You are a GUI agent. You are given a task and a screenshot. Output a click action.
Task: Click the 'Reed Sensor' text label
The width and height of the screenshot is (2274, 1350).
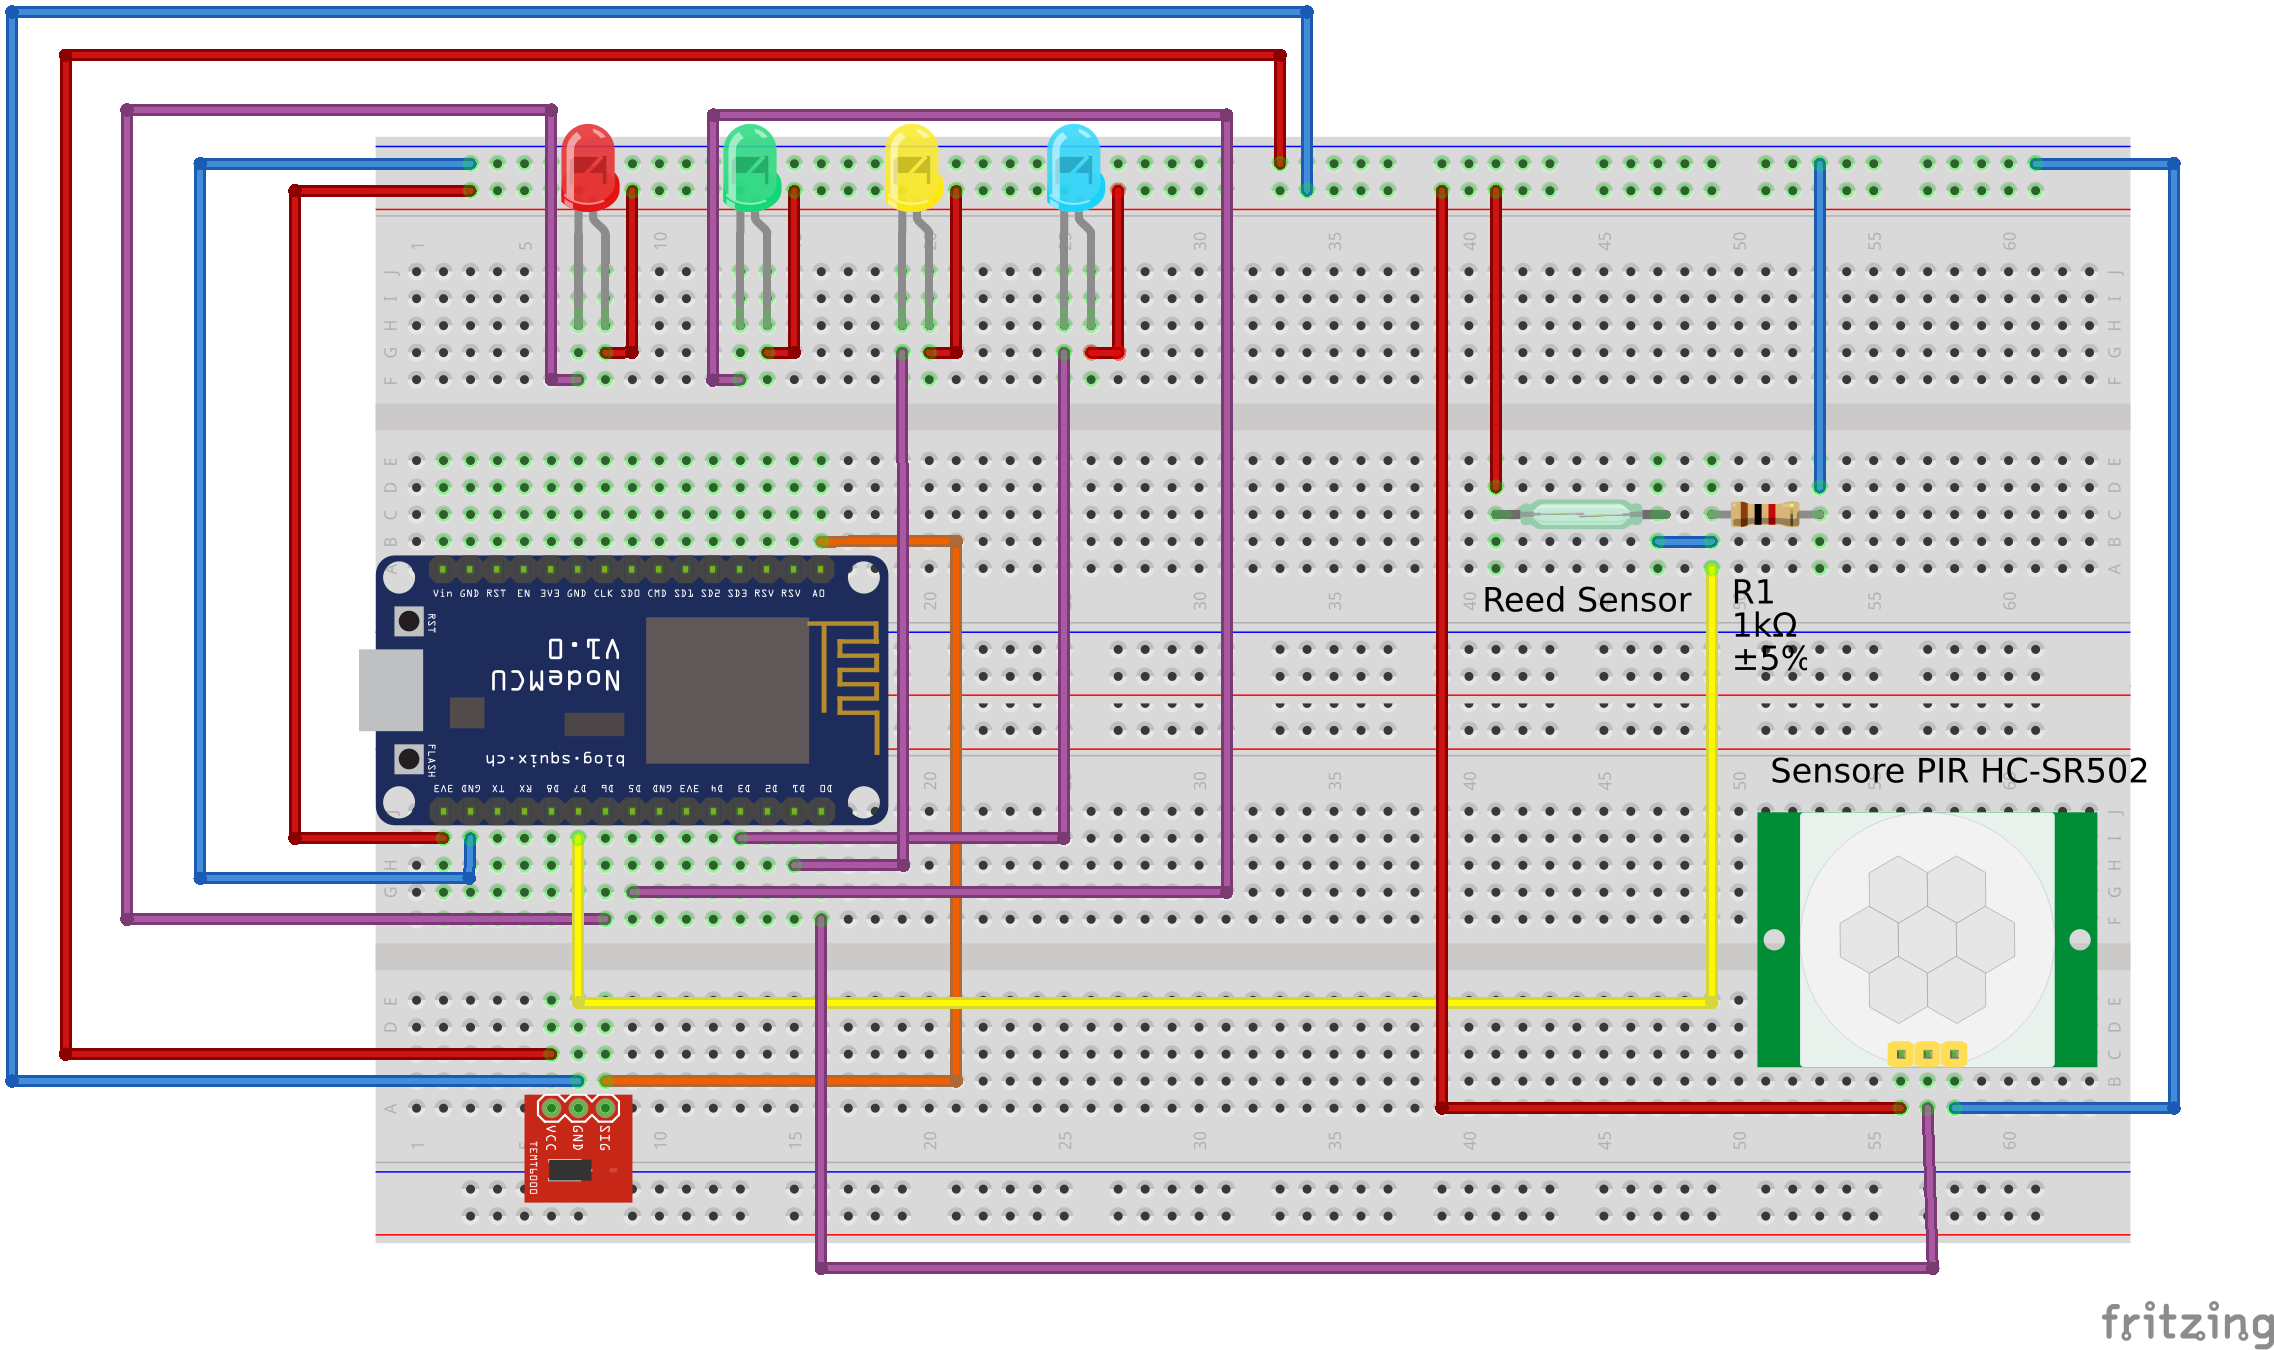click(1585, 600)
